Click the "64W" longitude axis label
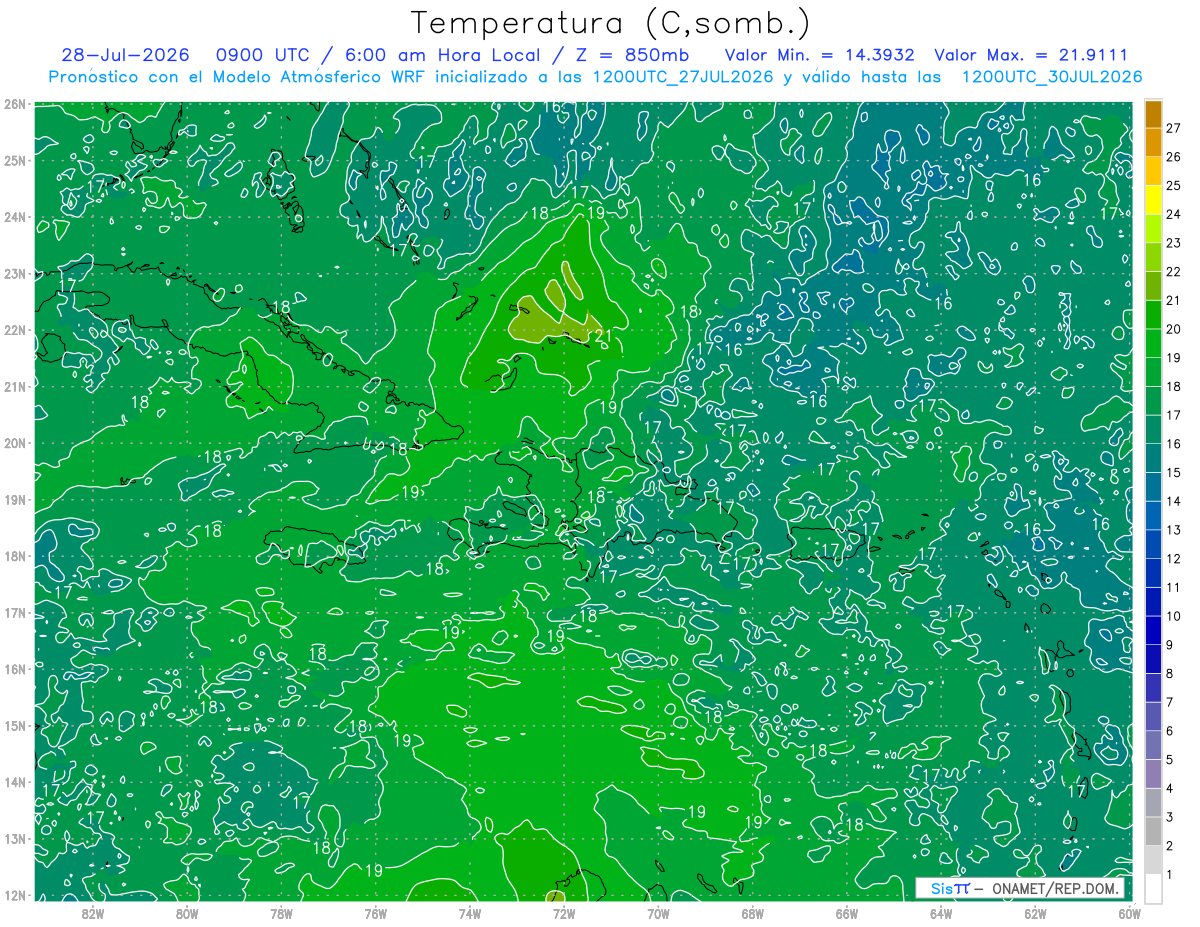The height and width of the screenshot is (927, 1200). click(940, 913)
